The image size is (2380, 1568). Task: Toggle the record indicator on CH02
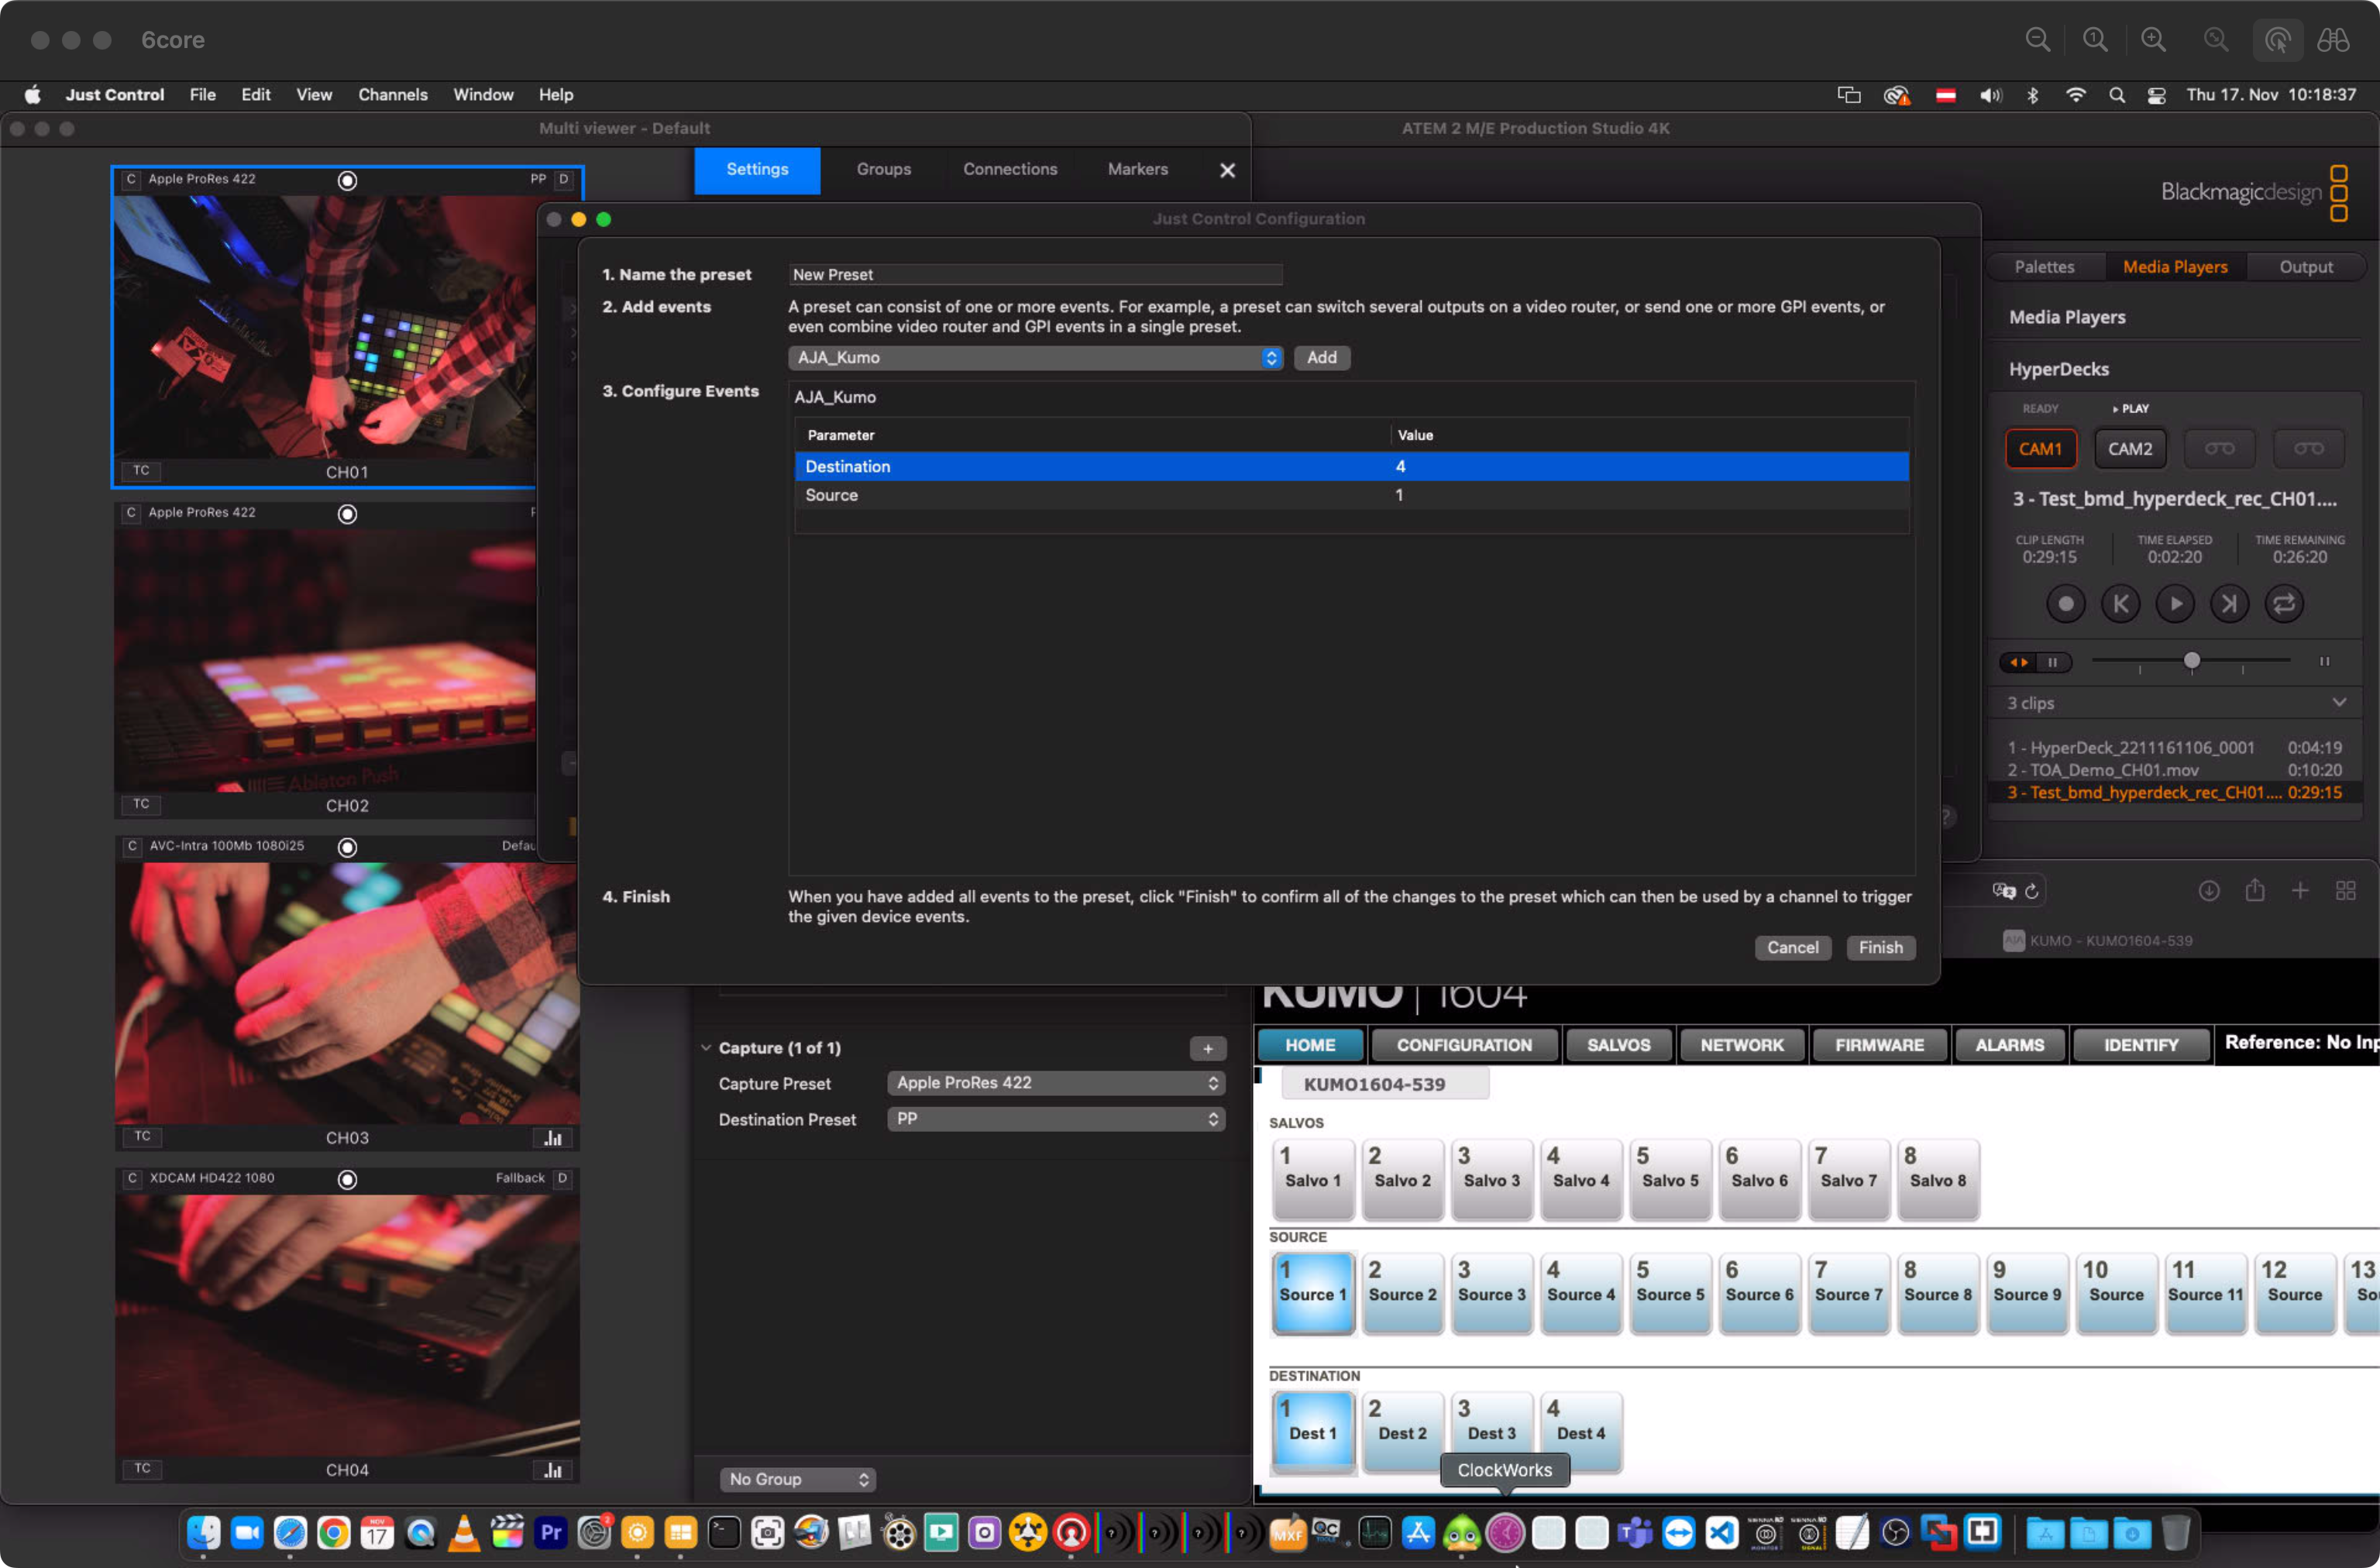tap(347, 514)
